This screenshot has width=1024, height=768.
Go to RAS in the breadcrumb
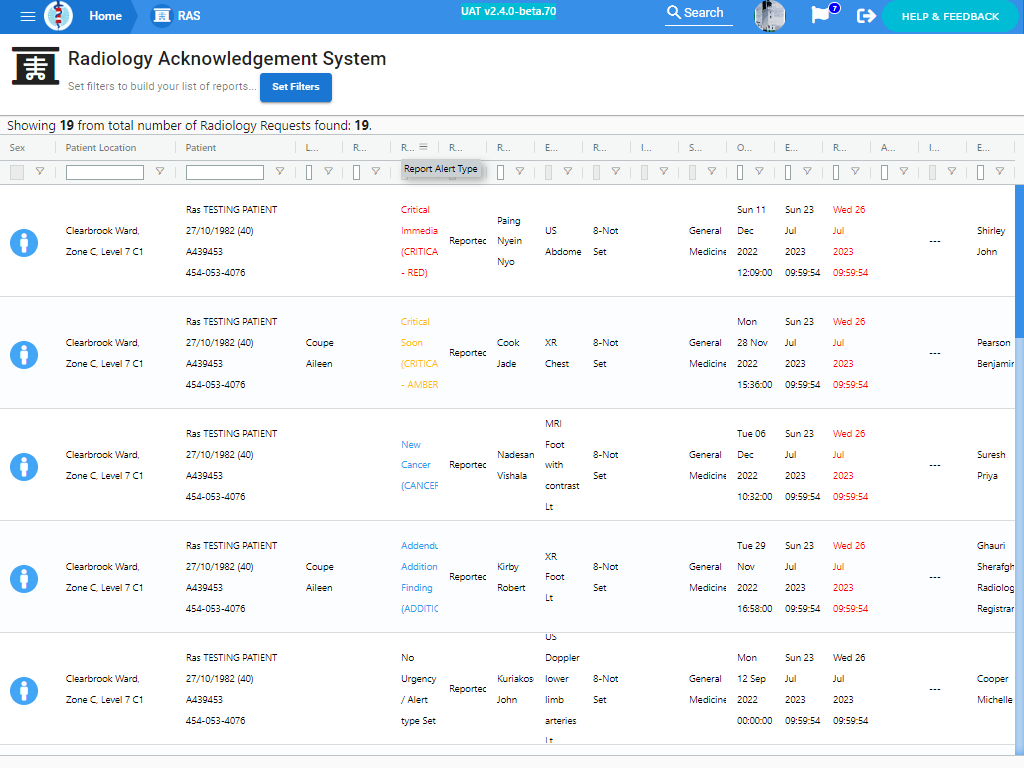[x=189, y=16]
